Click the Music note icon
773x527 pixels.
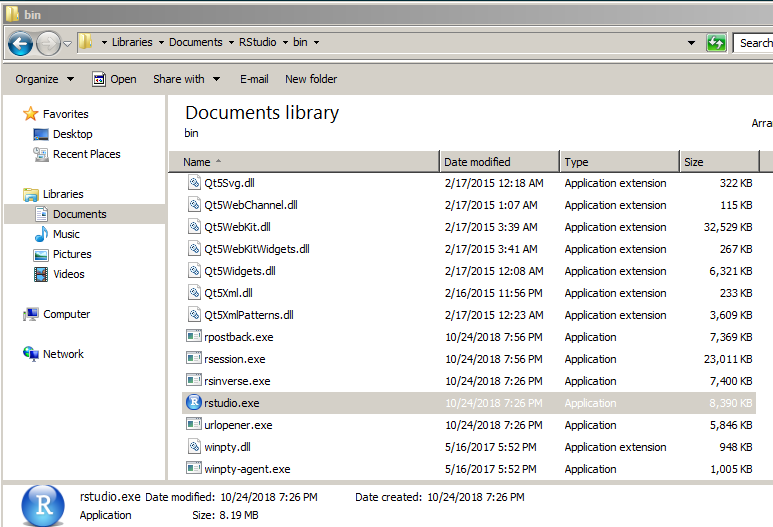click(x=41, y=234)
